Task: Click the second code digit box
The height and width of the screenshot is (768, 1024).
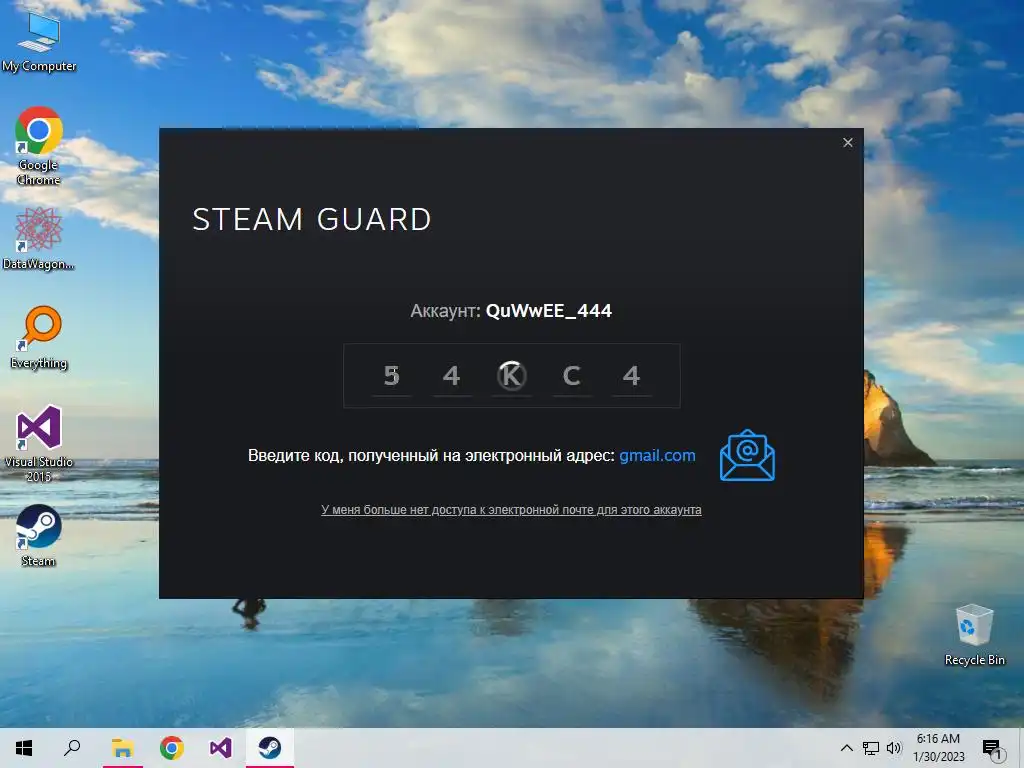Action: [x=451, y=376]
